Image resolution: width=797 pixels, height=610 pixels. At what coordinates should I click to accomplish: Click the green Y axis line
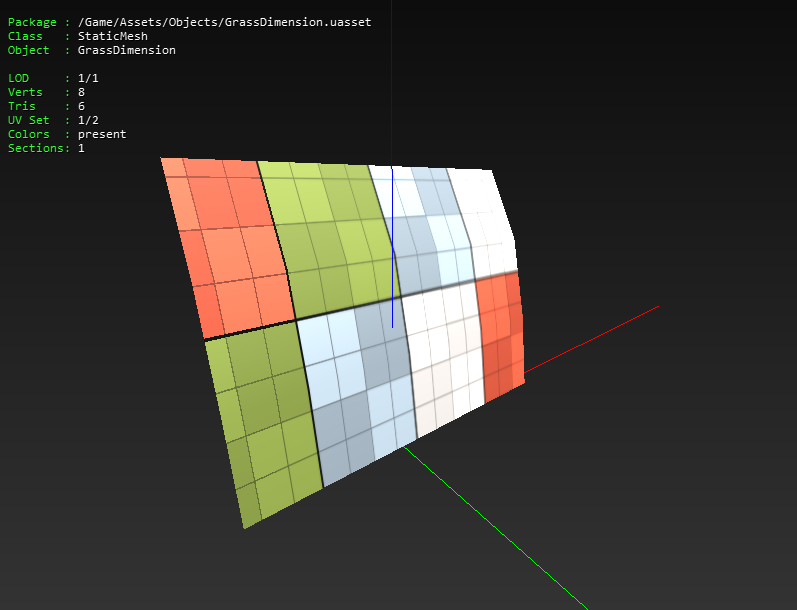[496, 528]
